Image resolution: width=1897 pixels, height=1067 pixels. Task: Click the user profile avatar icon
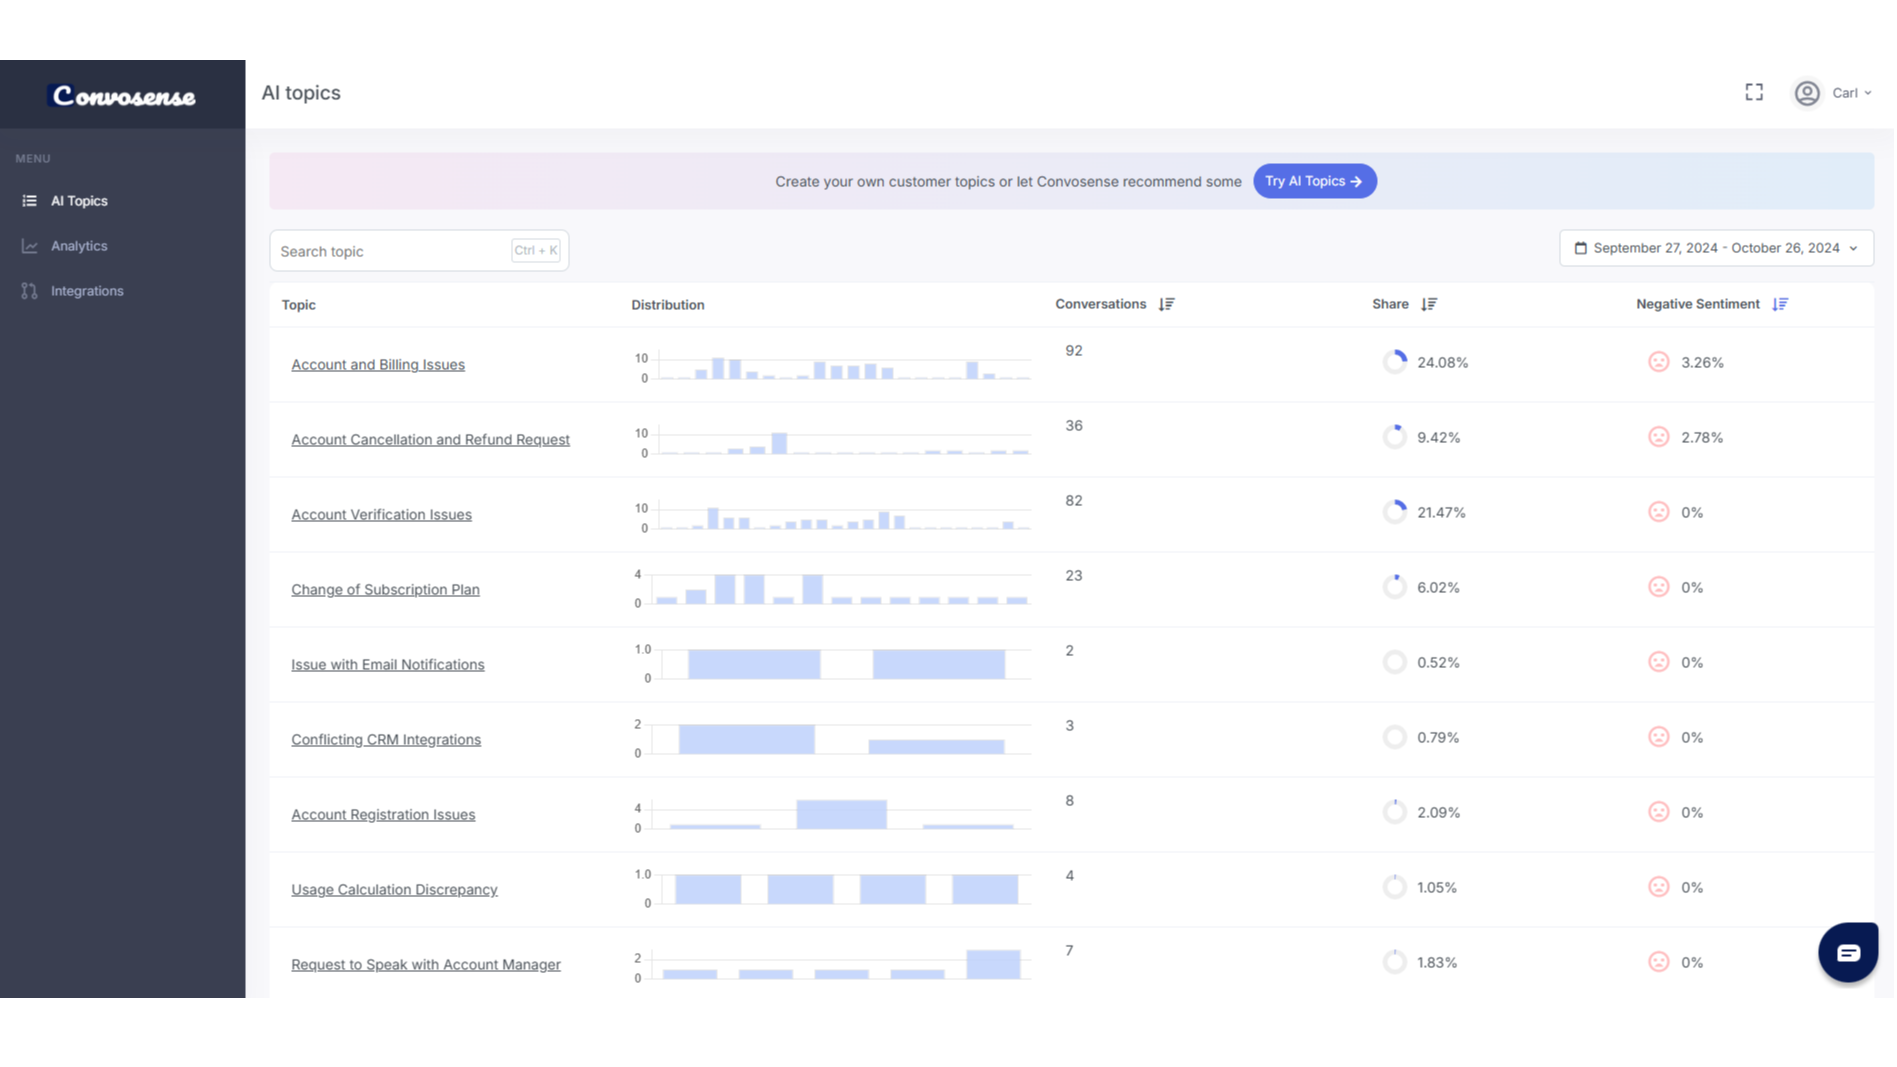[x=1806, y=93]
